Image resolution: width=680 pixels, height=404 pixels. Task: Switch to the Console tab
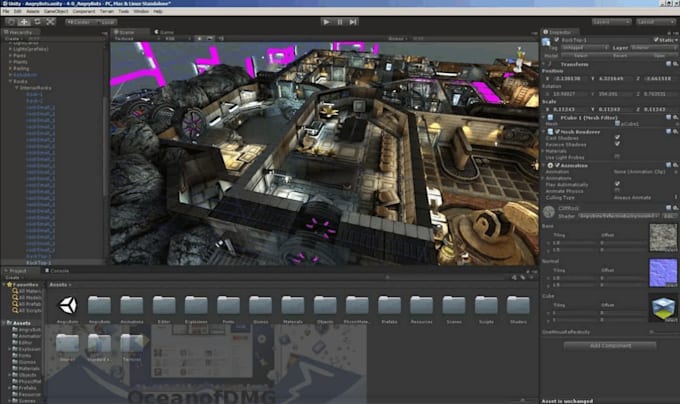tap(59, 271)
